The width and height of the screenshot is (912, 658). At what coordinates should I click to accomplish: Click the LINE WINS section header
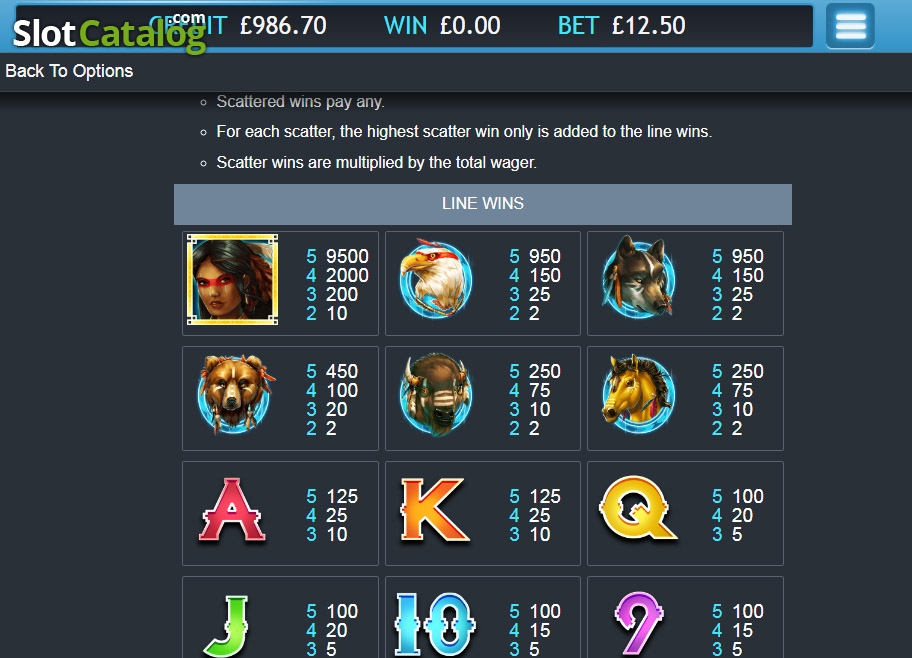[x=483, y=204]
